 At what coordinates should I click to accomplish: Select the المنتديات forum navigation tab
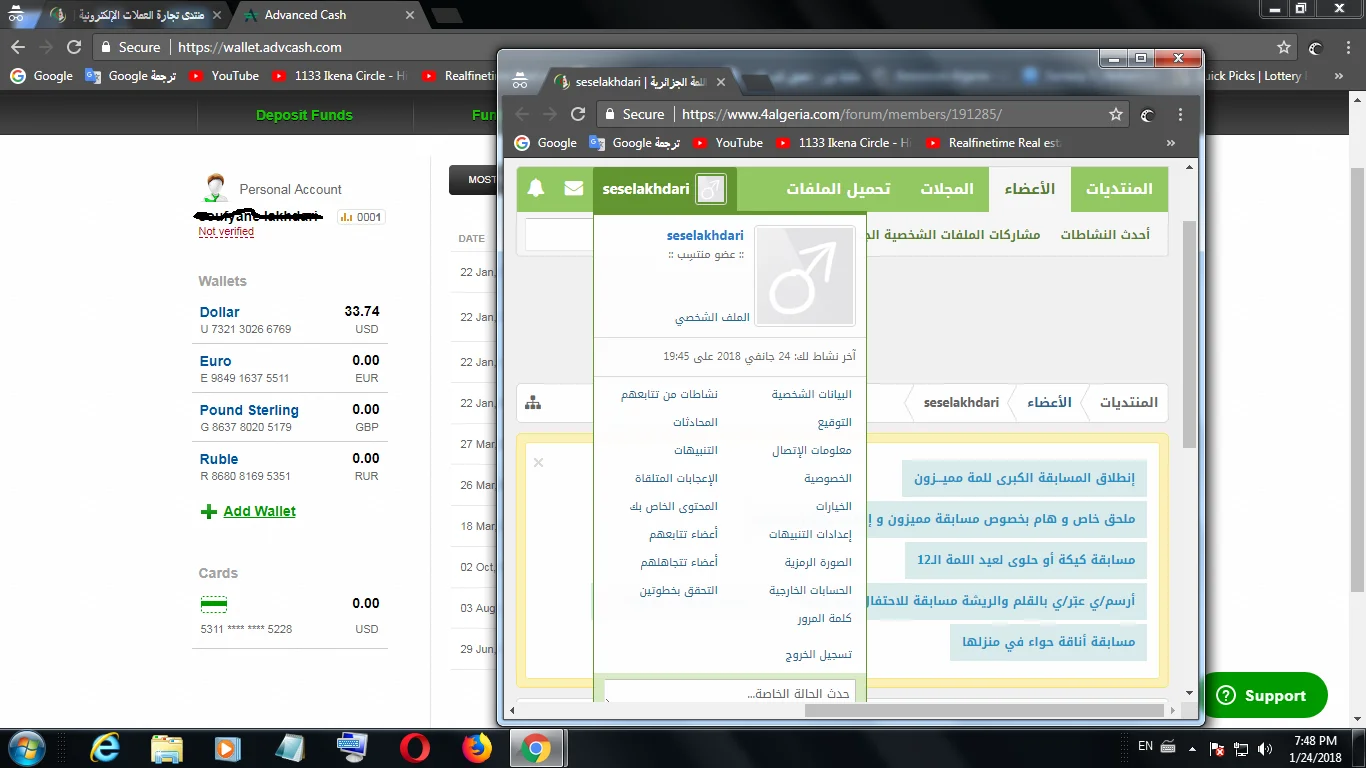tap(1119, 189)
